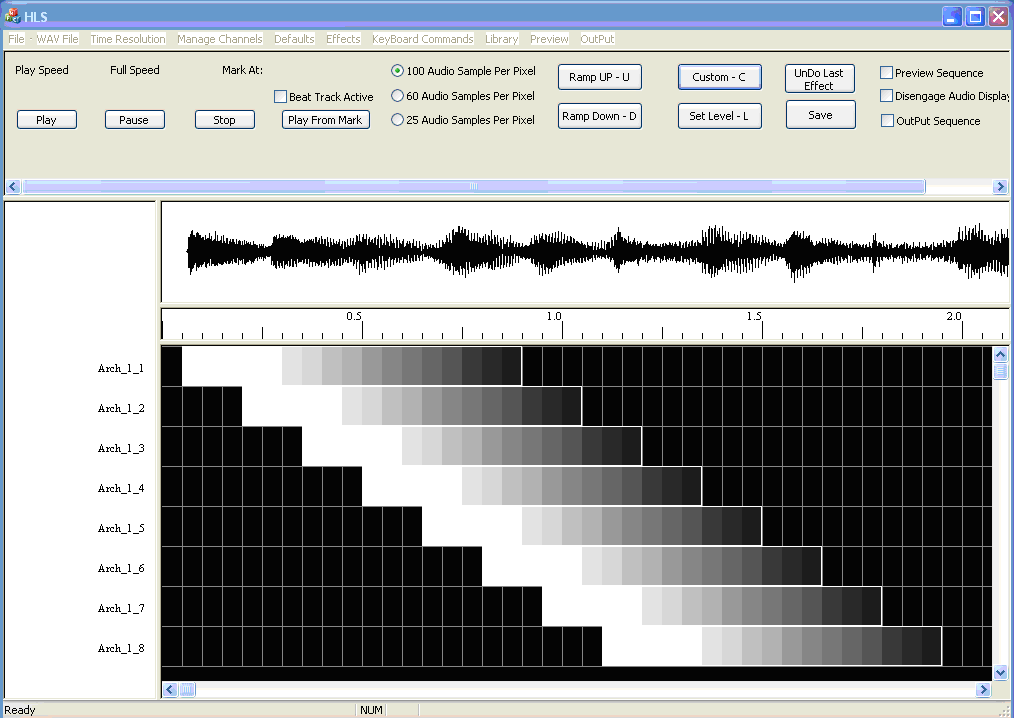Click the Ramp Down - D button
The image size is (1014, 718).
pyautogui.click(x=599, y=116)
